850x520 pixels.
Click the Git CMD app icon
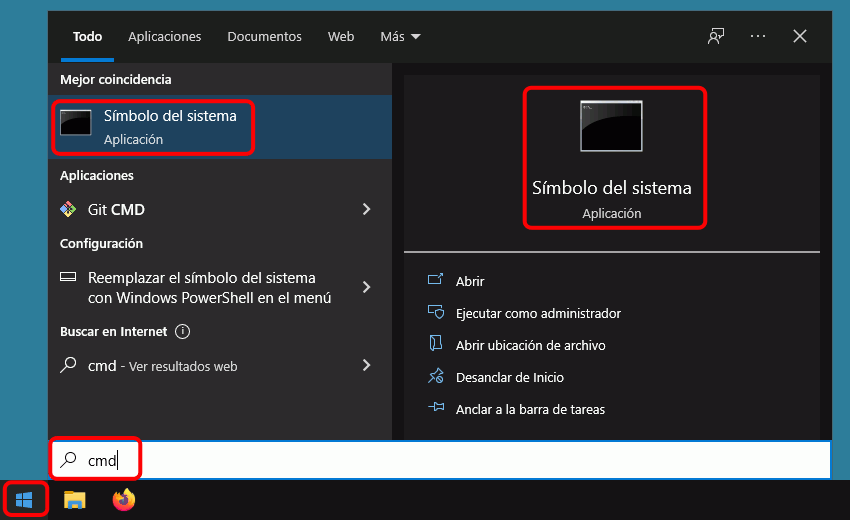click(68, 209)
